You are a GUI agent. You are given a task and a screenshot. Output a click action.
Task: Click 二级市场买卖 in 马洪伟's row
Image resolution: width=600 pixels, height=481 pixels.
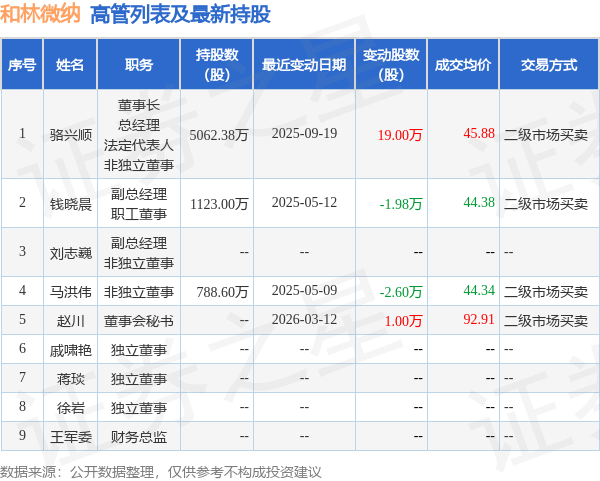546,292
